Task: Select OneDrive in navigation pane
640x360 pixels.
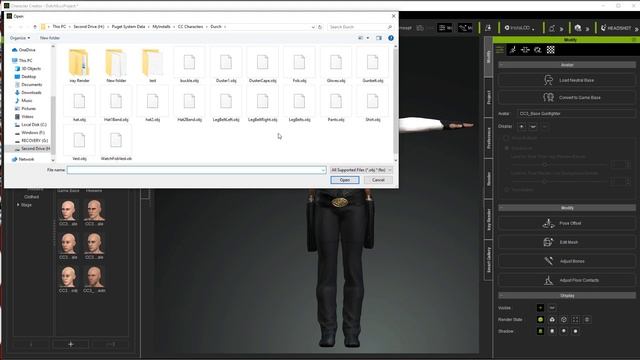Action: click(x=27, y=50)
